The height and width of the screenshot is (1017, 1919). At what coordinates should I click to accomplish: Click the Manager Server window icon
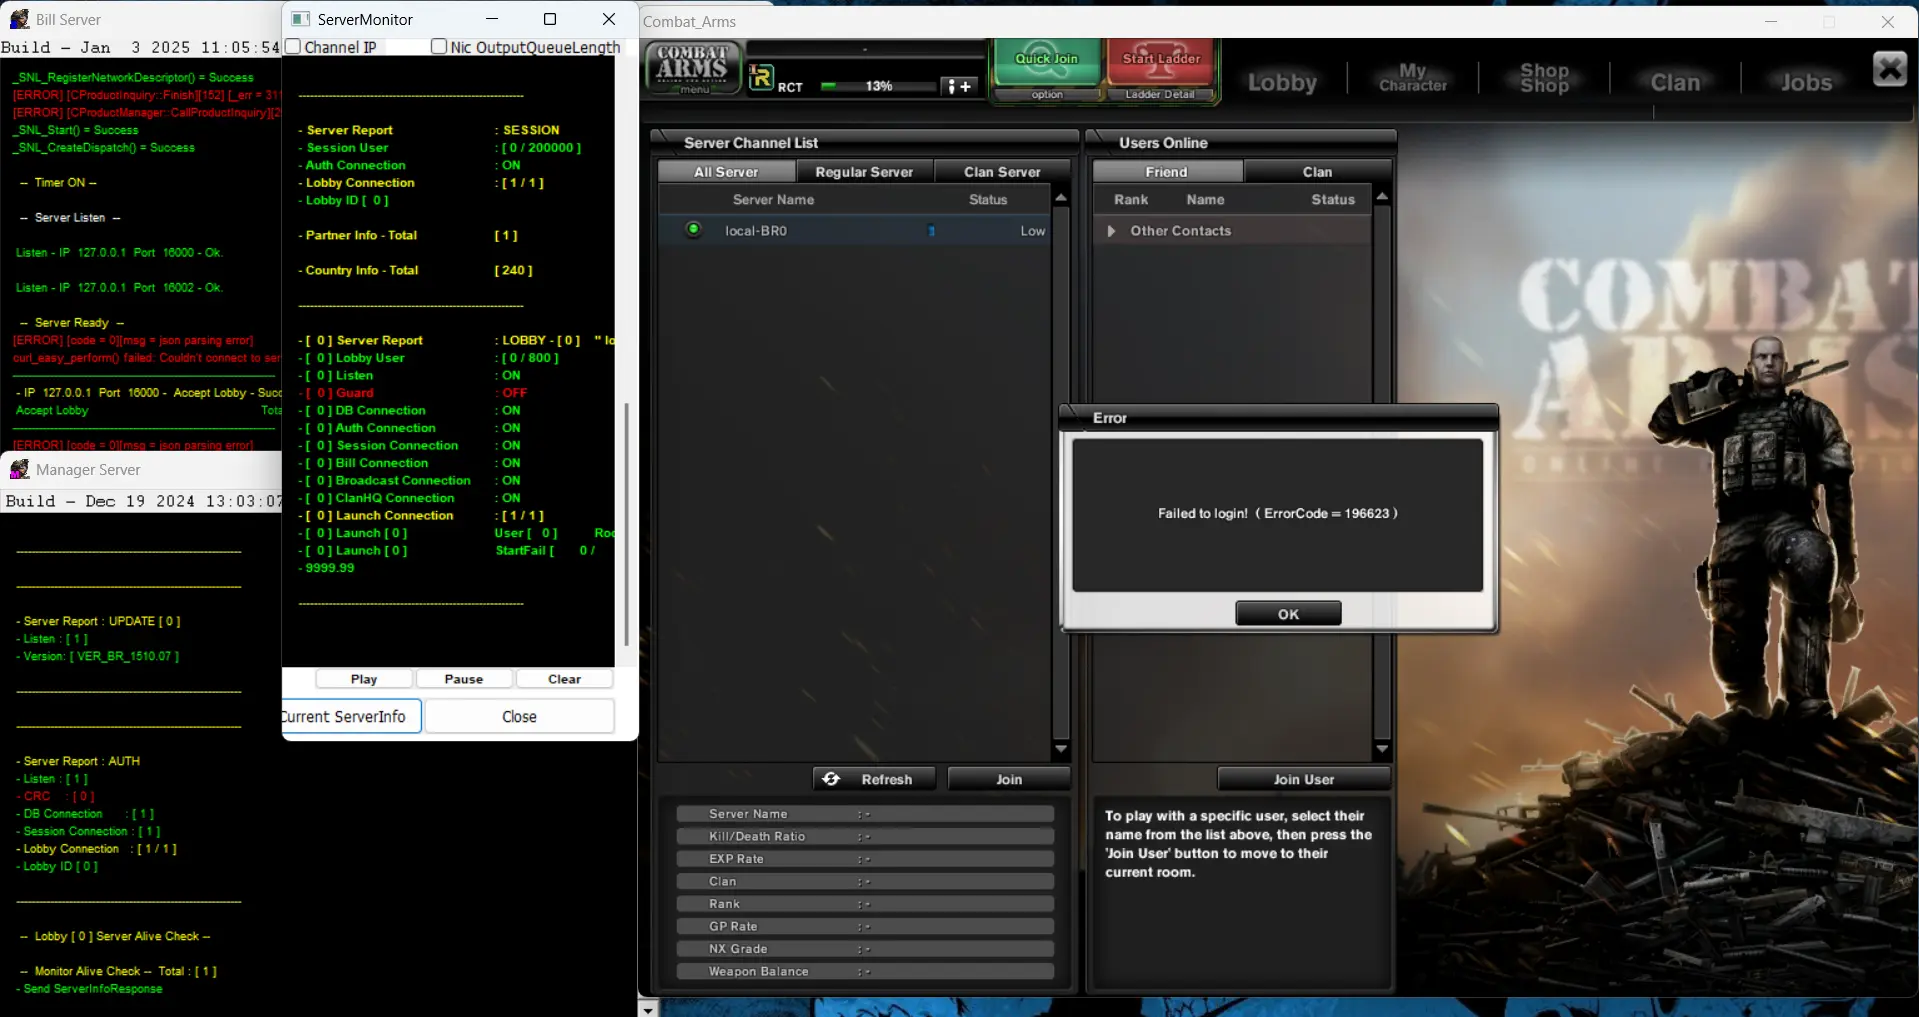click(19, 469)
